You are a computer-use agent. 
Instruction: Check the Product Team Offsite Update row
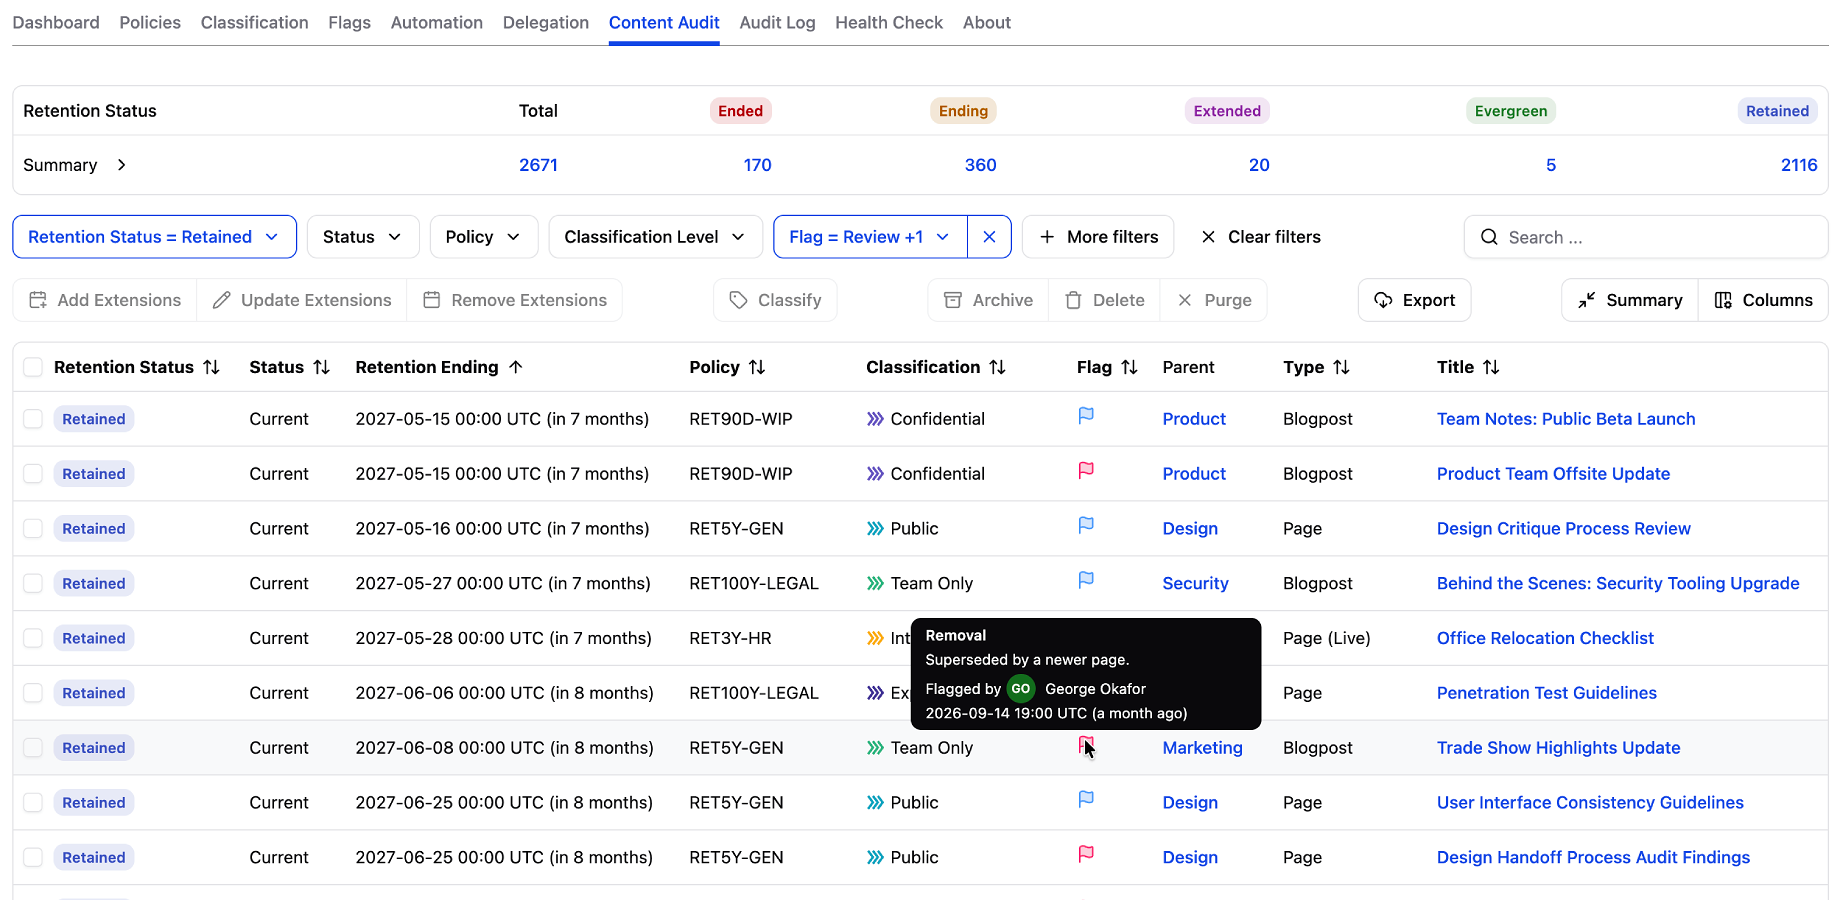pos(33,474)
